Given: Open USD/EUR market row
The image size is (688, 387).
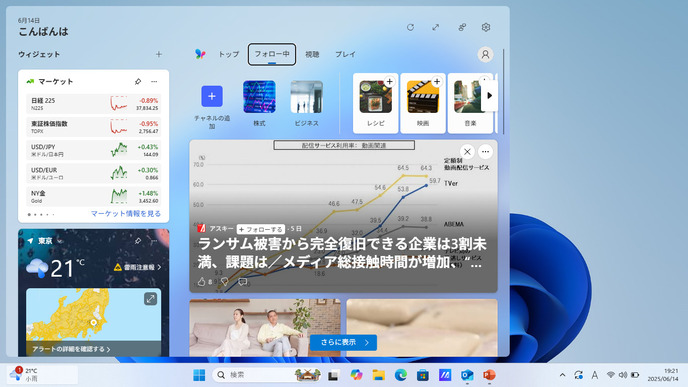Looking at the screenshot, I should click(x=93, y=173).
